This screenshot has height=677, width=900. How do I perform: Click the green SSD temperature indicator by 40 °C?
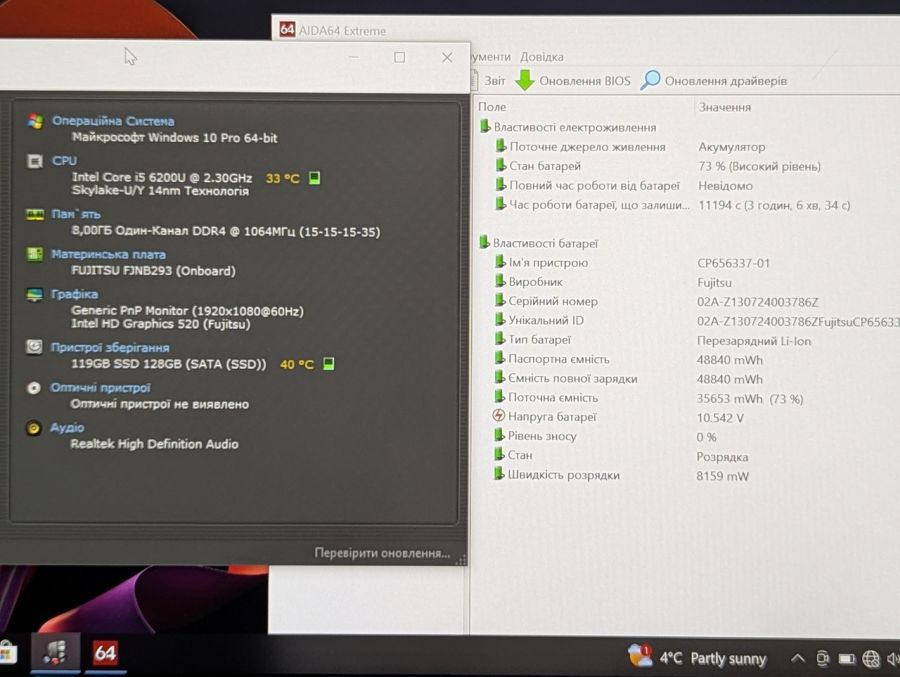[x=328, y=363]
